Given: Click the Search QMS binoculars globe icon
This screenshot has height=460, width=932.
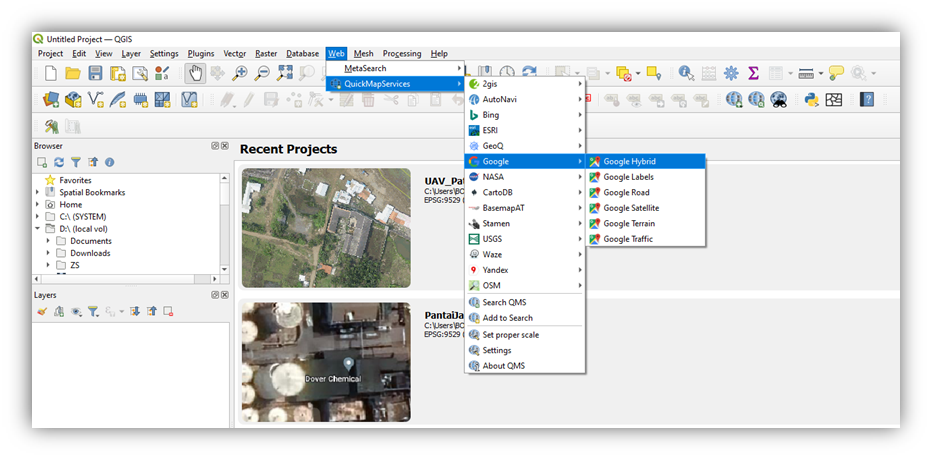Looking at the screenshot, I should click(779, 99).
